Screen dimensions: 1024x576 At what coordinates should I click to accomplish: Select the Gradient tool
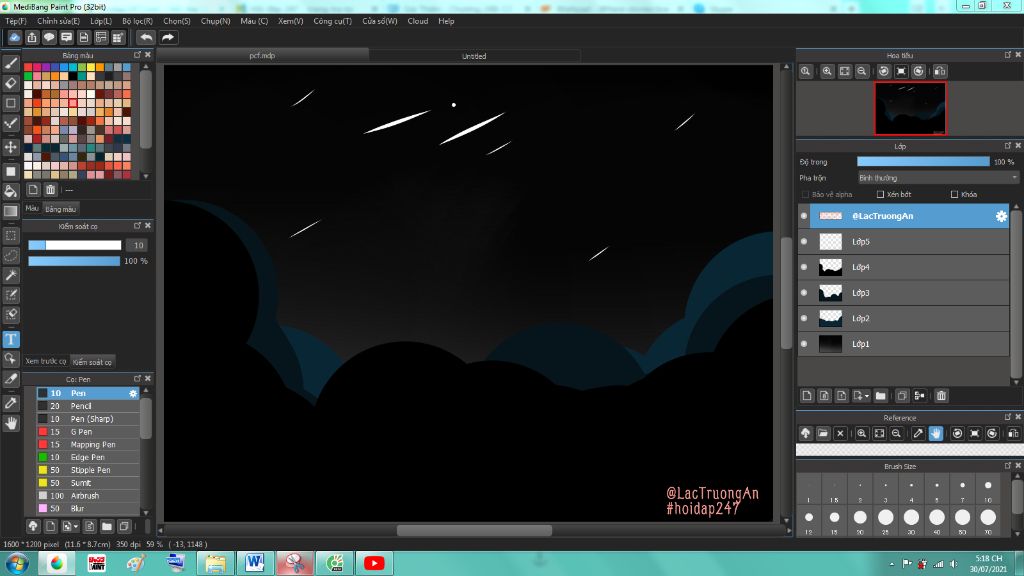pos(10,211)
